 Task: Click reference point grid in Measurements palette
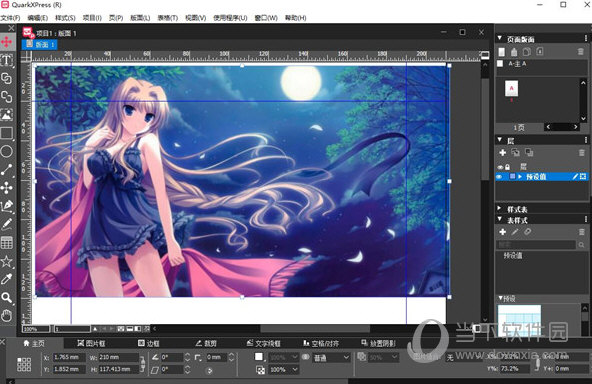[24, 364]
